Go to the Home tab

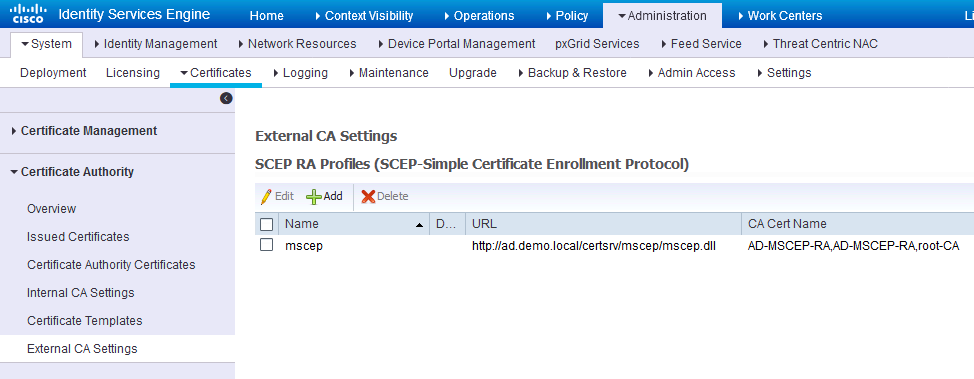coord(266,16)
